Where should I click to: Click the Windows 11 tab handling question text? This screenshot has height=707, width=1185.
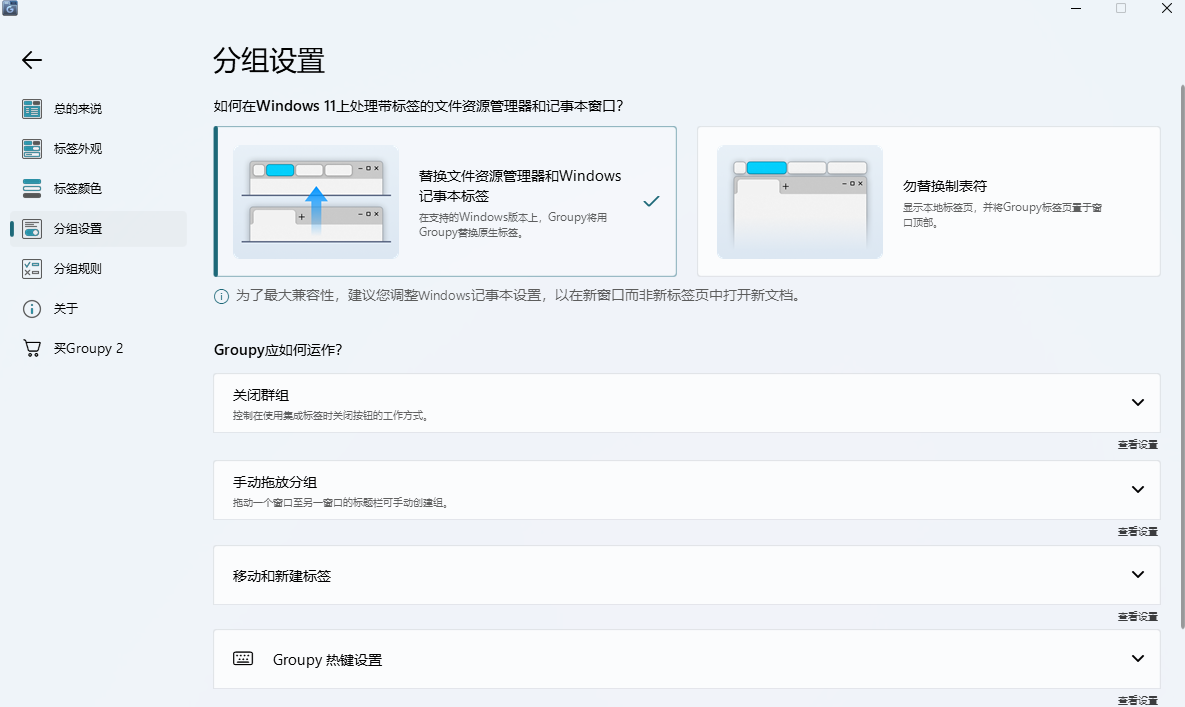pos(418,106)
